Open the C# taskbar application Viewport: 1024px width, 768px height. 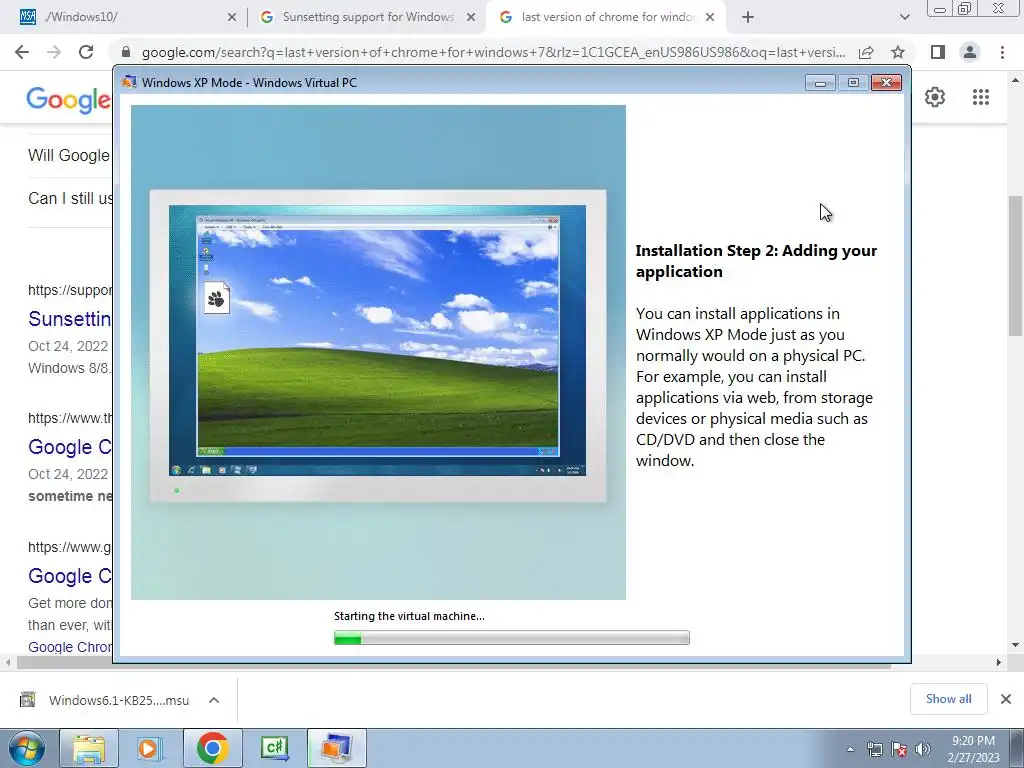(x=274, y=748)
